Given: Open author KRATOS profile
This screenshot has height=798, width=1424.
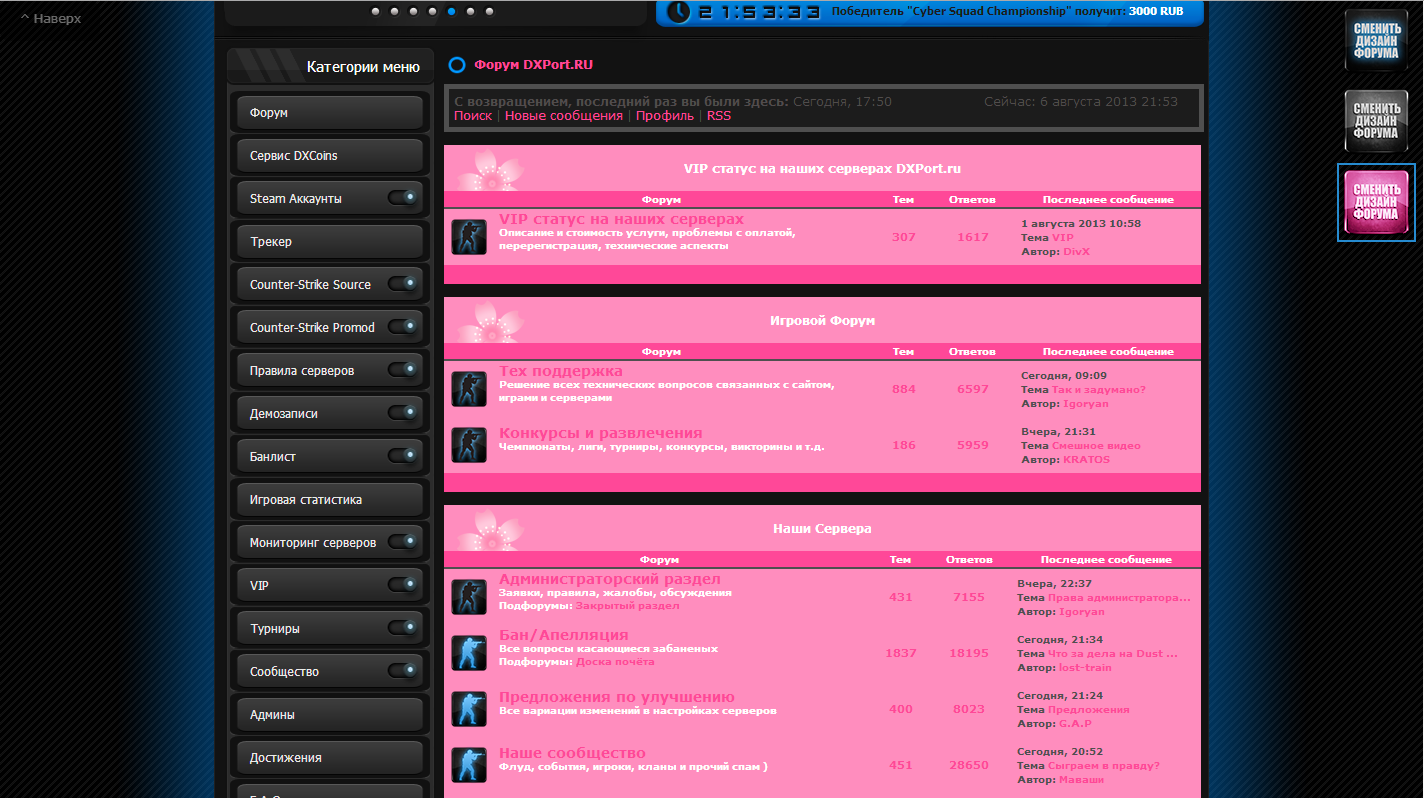Looking at the screenshot, I should (1087, 460).
